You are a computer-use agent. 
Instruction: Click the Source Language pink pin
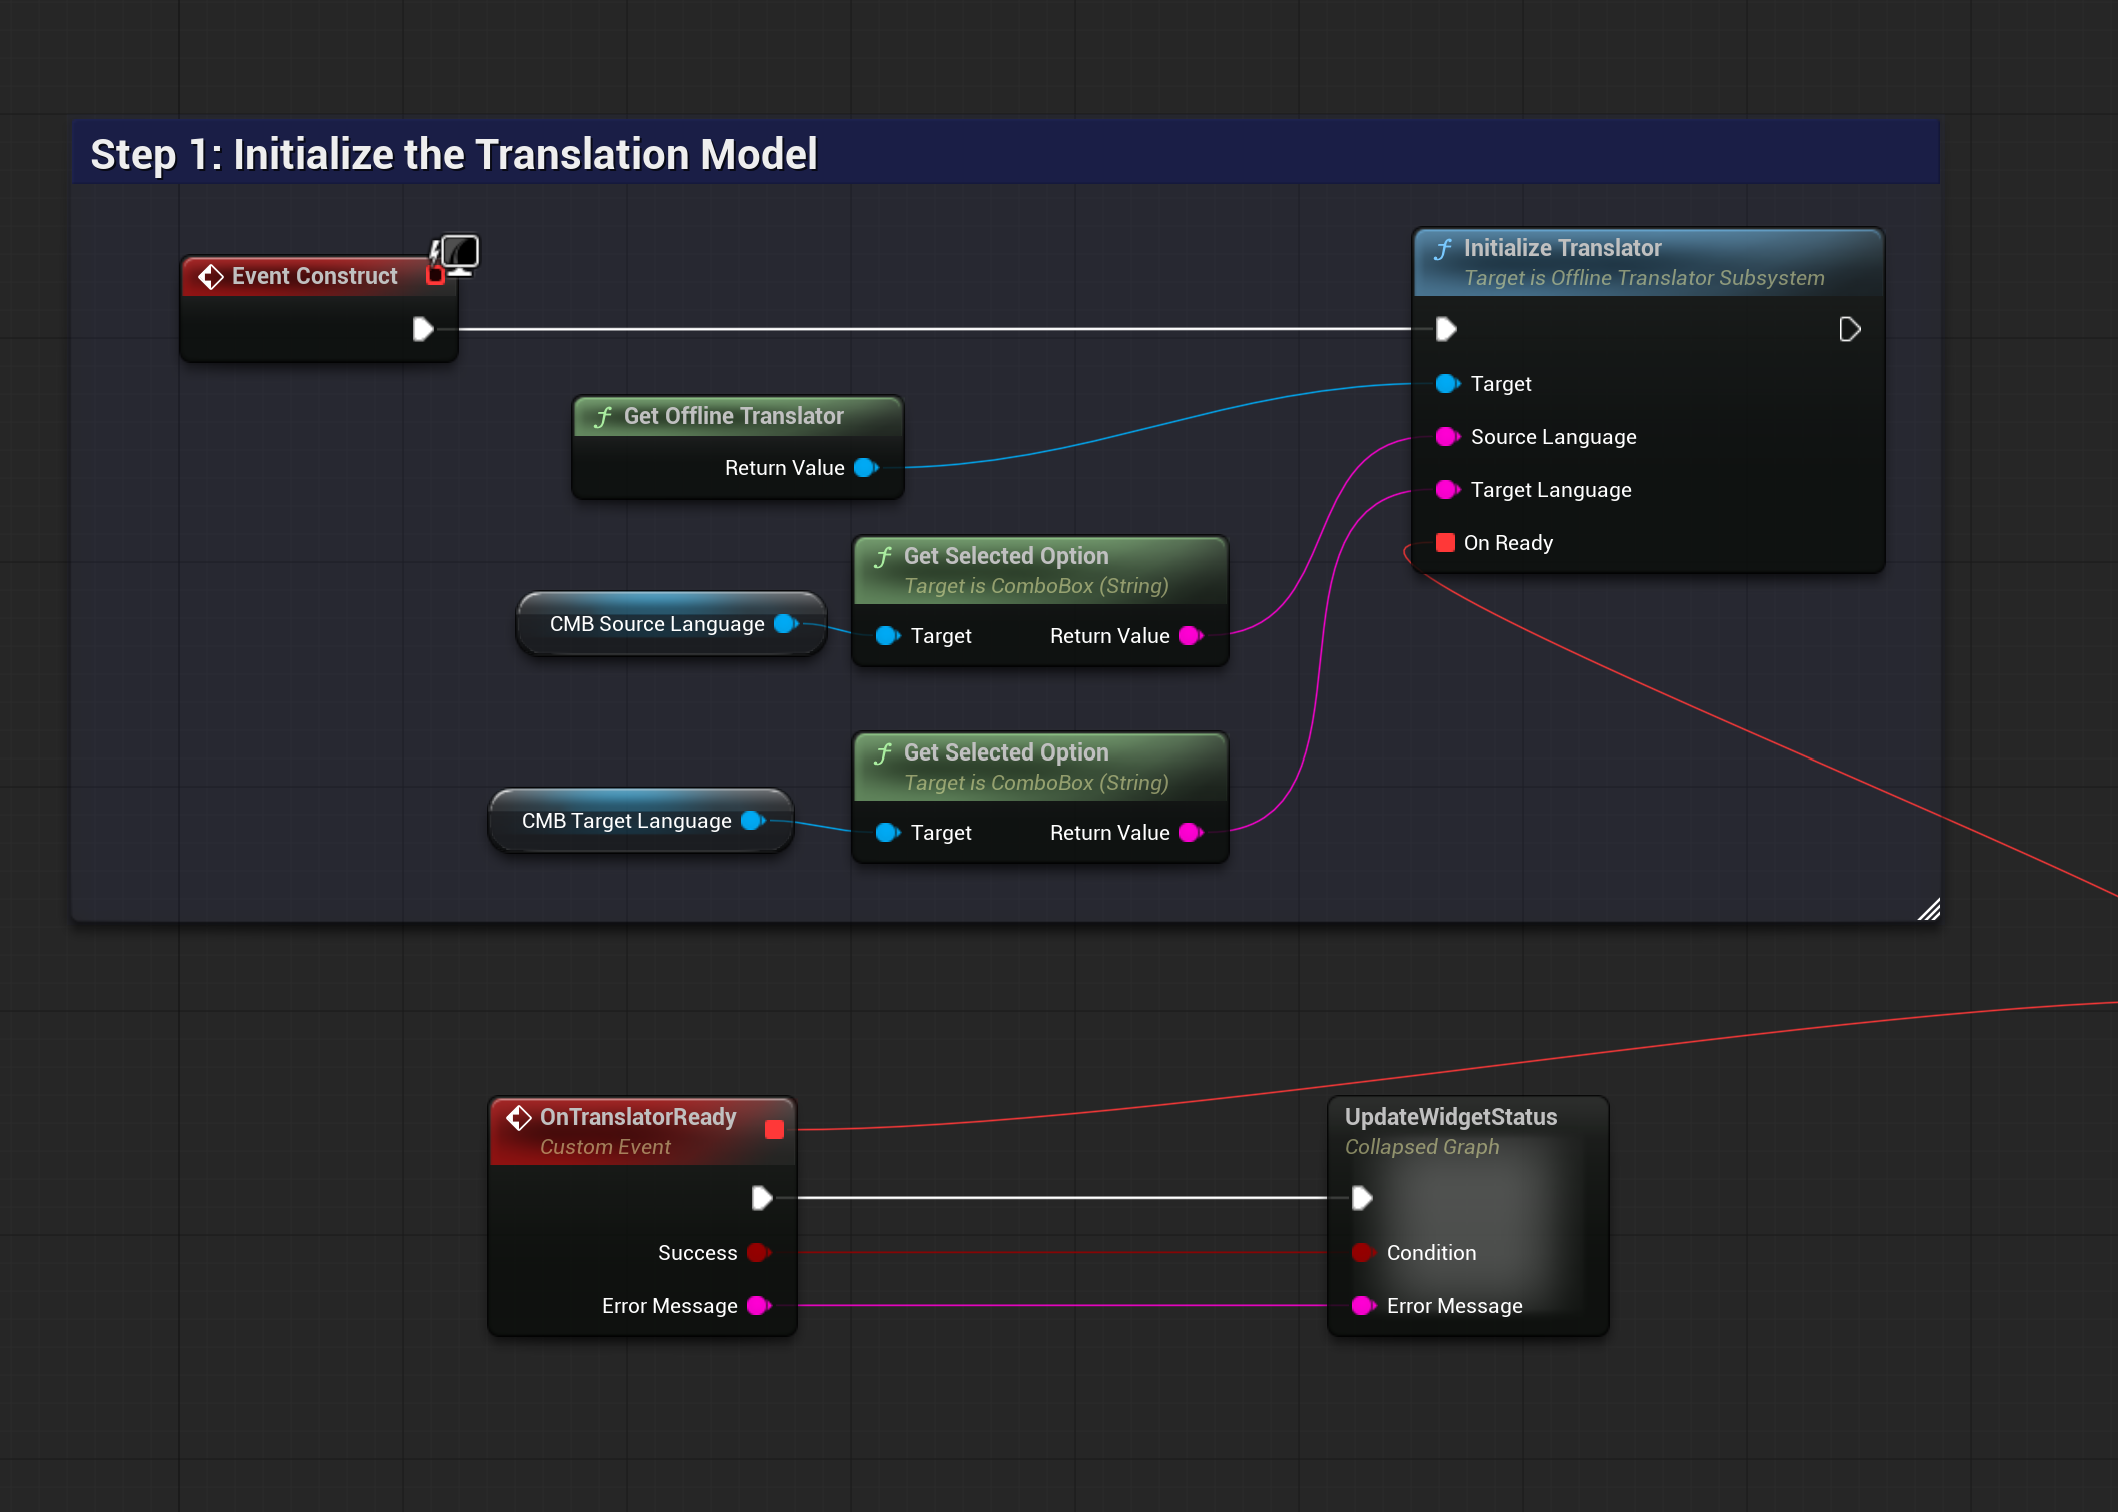pyautogui.click(x=1447, y=437)
